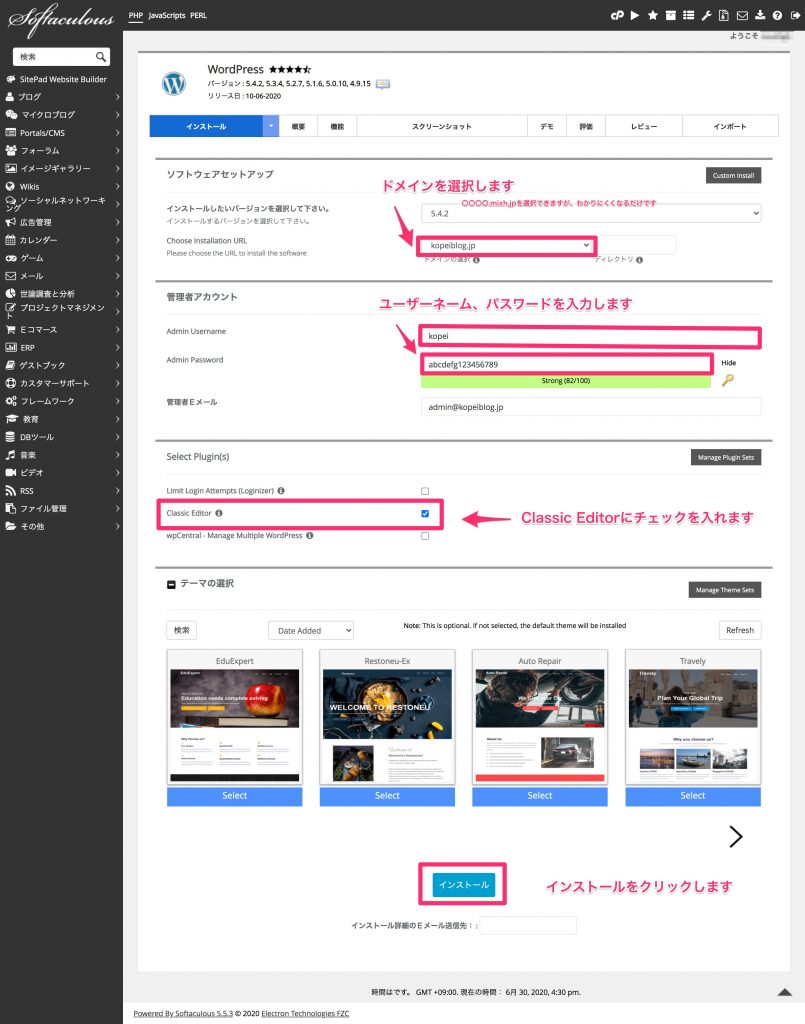The width and height of the screenshot is (805, 1024).
Task: Click the help question mark icon
Action: point(777,15)
